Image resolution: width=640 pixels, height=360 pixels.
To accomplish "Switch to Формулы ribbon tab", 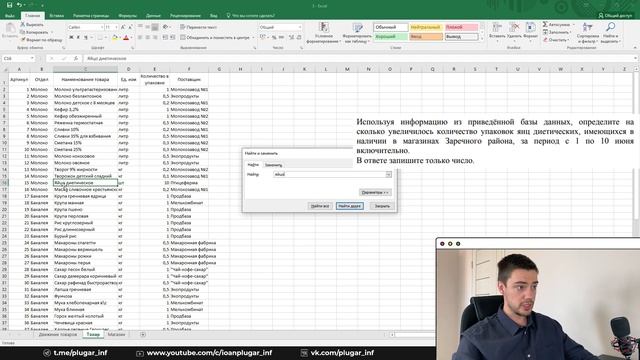I will [127, 16].
